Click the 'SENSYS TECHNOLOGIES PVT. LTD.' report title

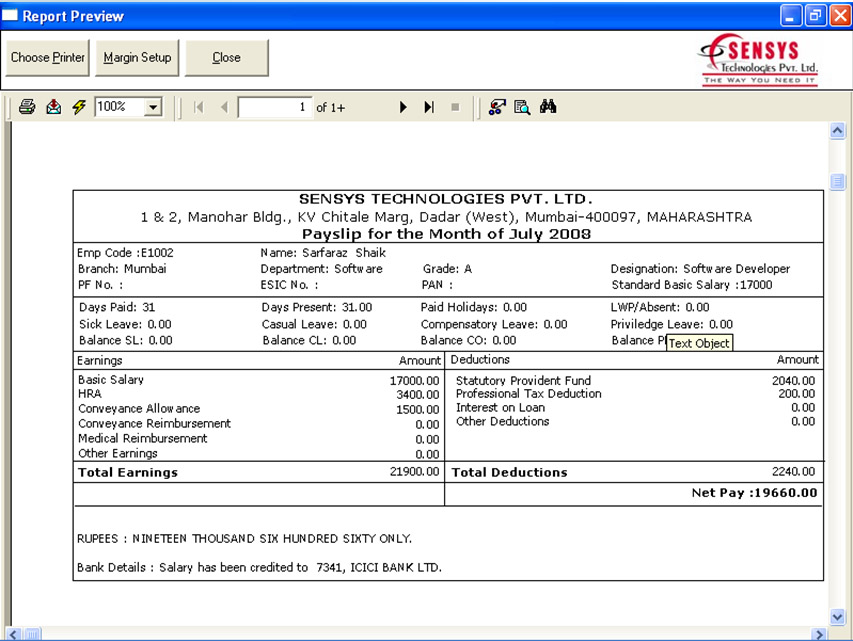446,199
